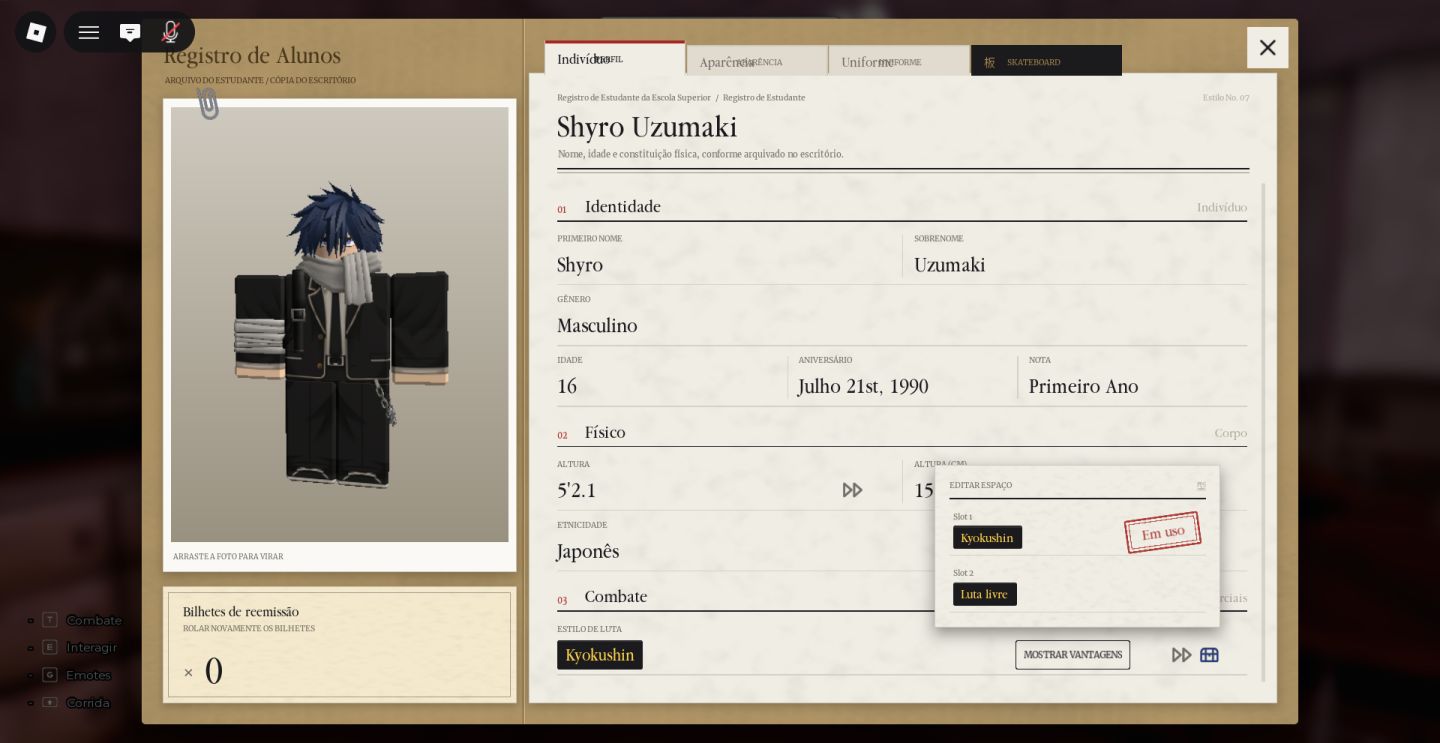This screenshot has width=1440, height=743.
Task: Click the reroll ticket count '0'
Action: coord(214,671)
